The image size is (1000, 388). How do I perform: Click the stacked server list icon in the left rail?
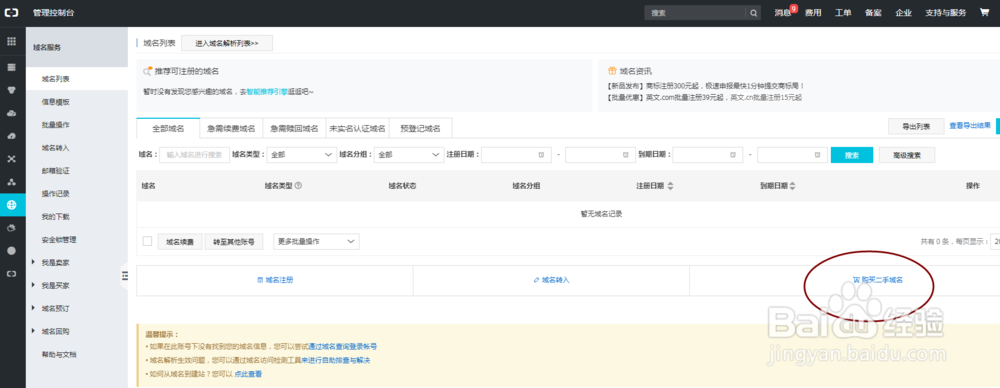(x=11, y=67)
